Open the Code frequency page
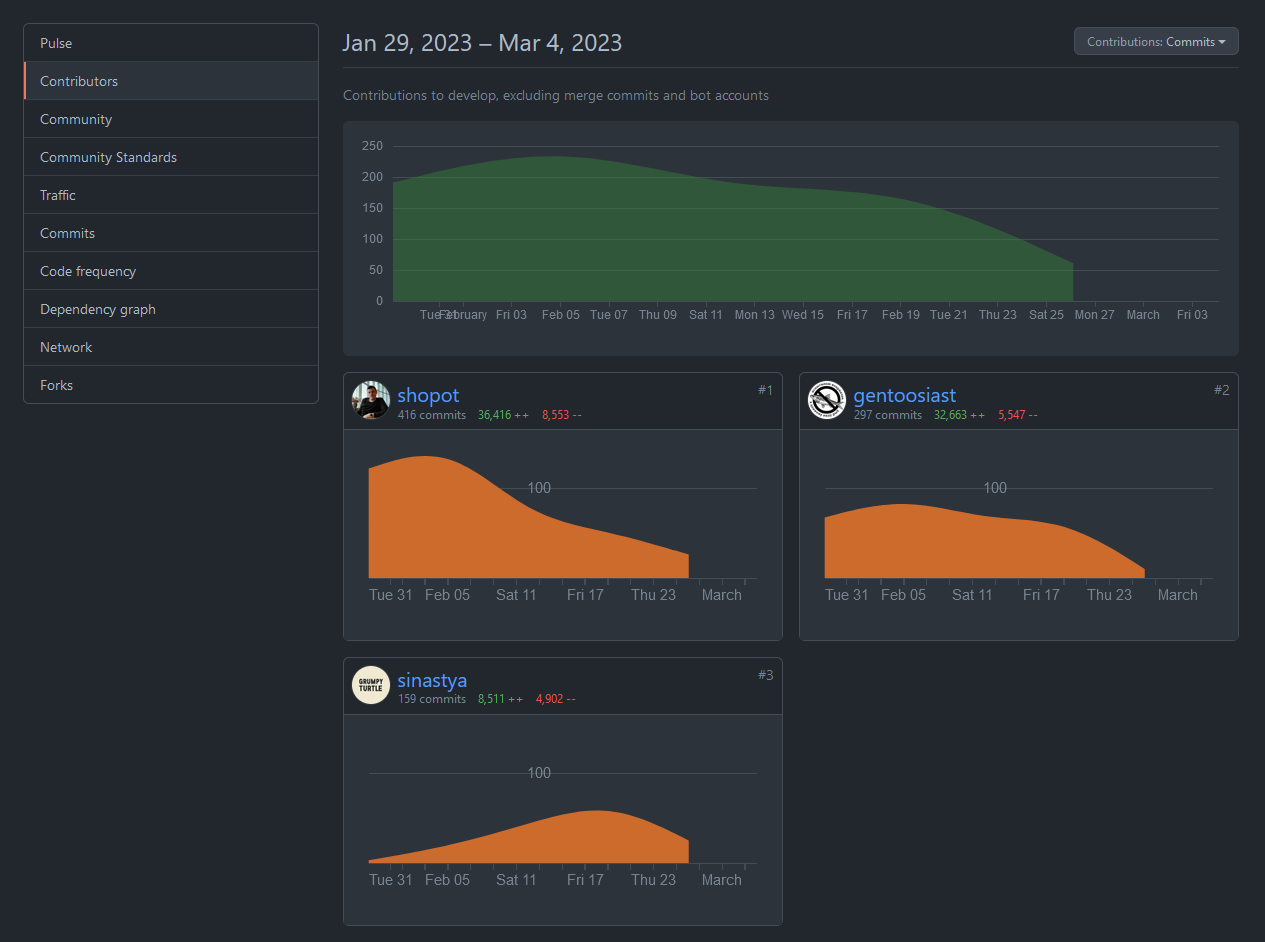Screen dimensions: 1265x942 click(88, 271)
